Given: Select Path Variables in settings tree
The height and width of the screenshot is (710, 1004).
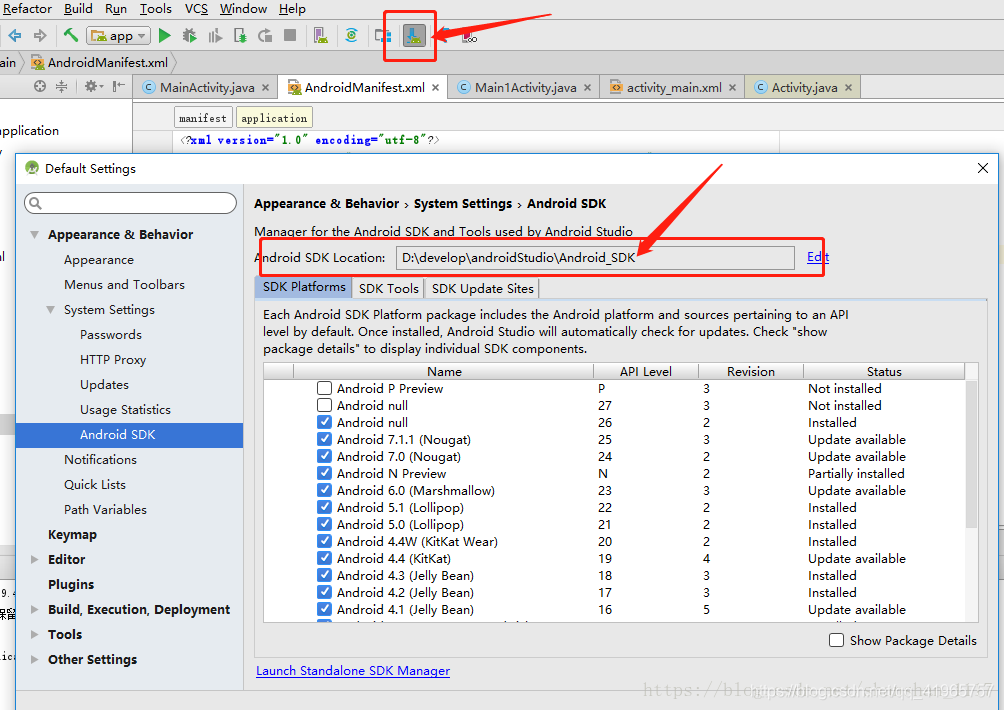Looking at the screenshot, I should (x=105, y=510).
